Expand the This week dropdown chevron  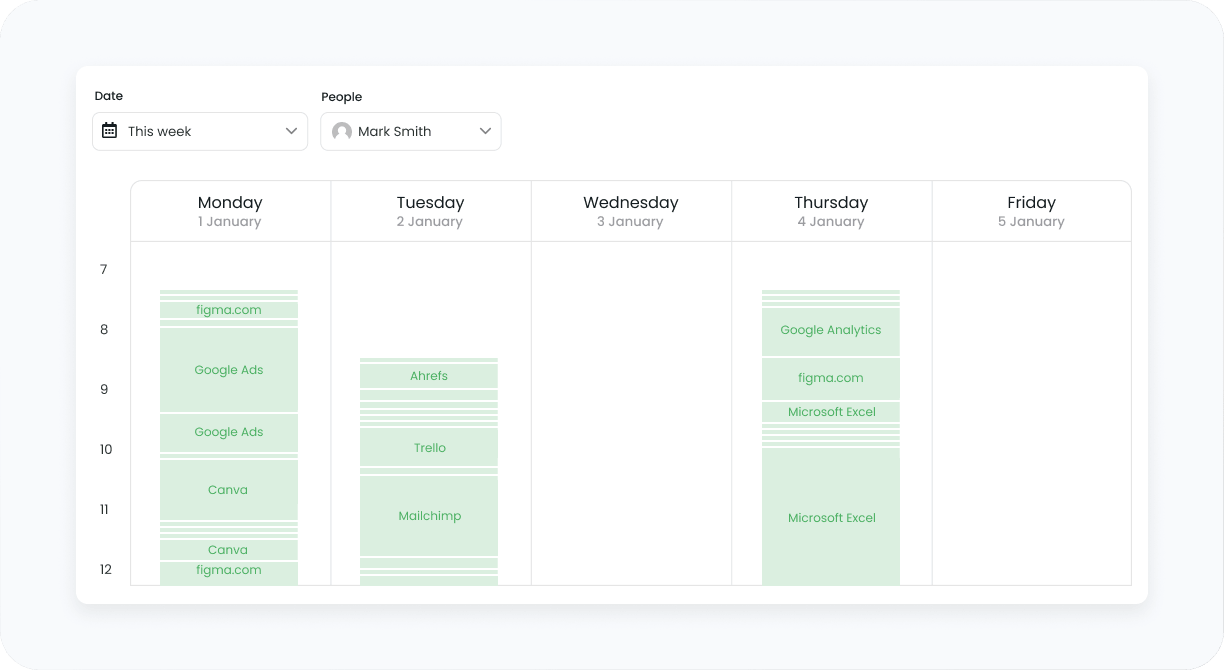click(291, 131)
